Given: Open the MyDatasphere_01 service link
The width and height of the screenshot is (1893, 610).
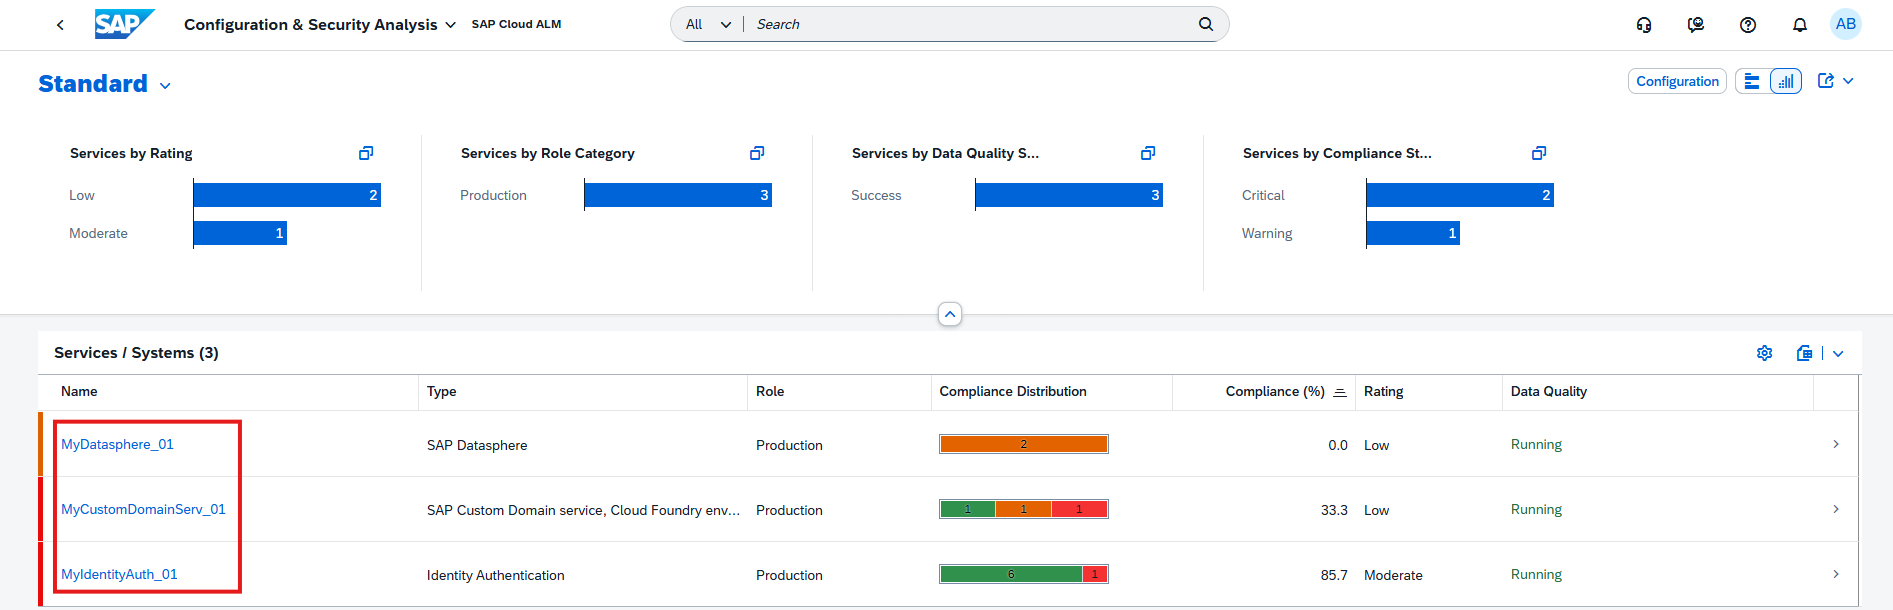Looking at the screenshot, I should pyautogui.click(x=117, y=444).
